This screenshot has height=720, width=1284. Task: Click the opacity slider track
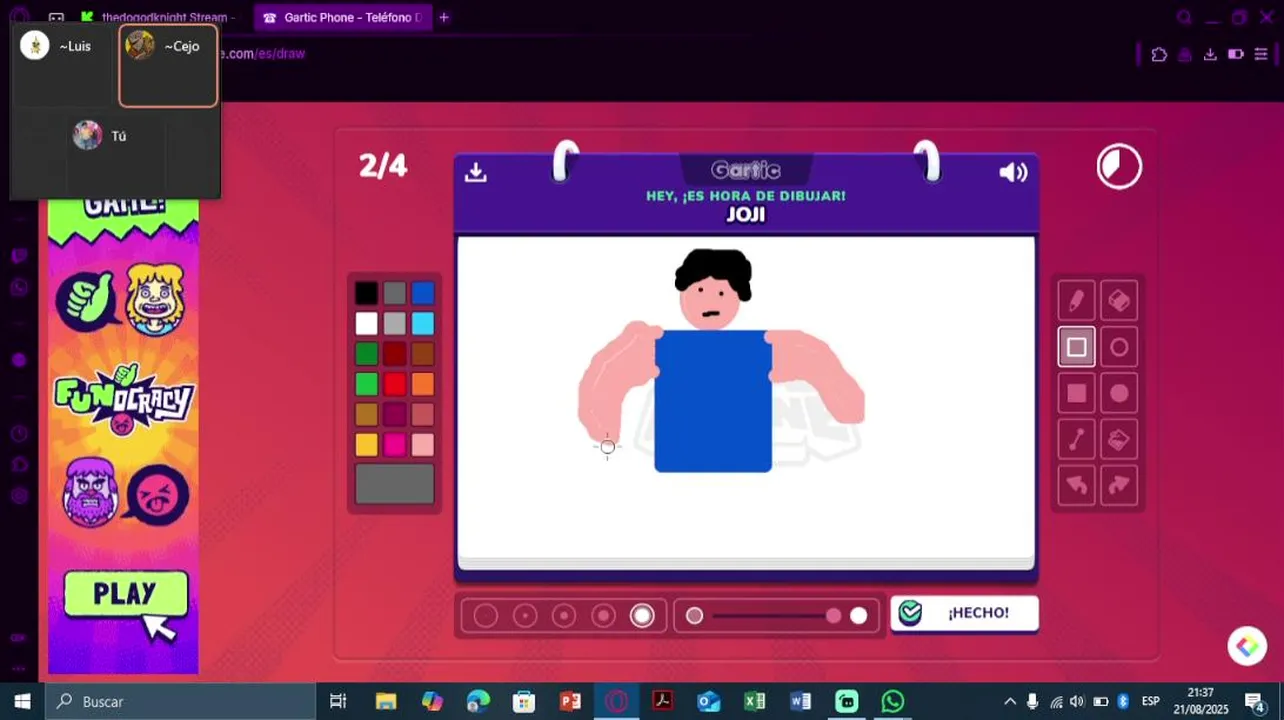point(776,616)
